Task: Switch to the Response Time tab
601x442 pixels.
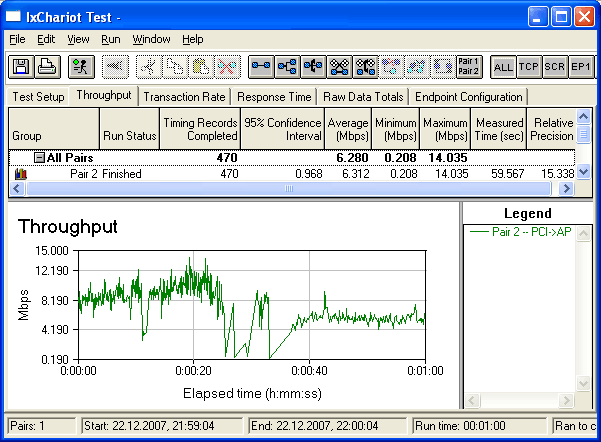Action: (274, 97)
